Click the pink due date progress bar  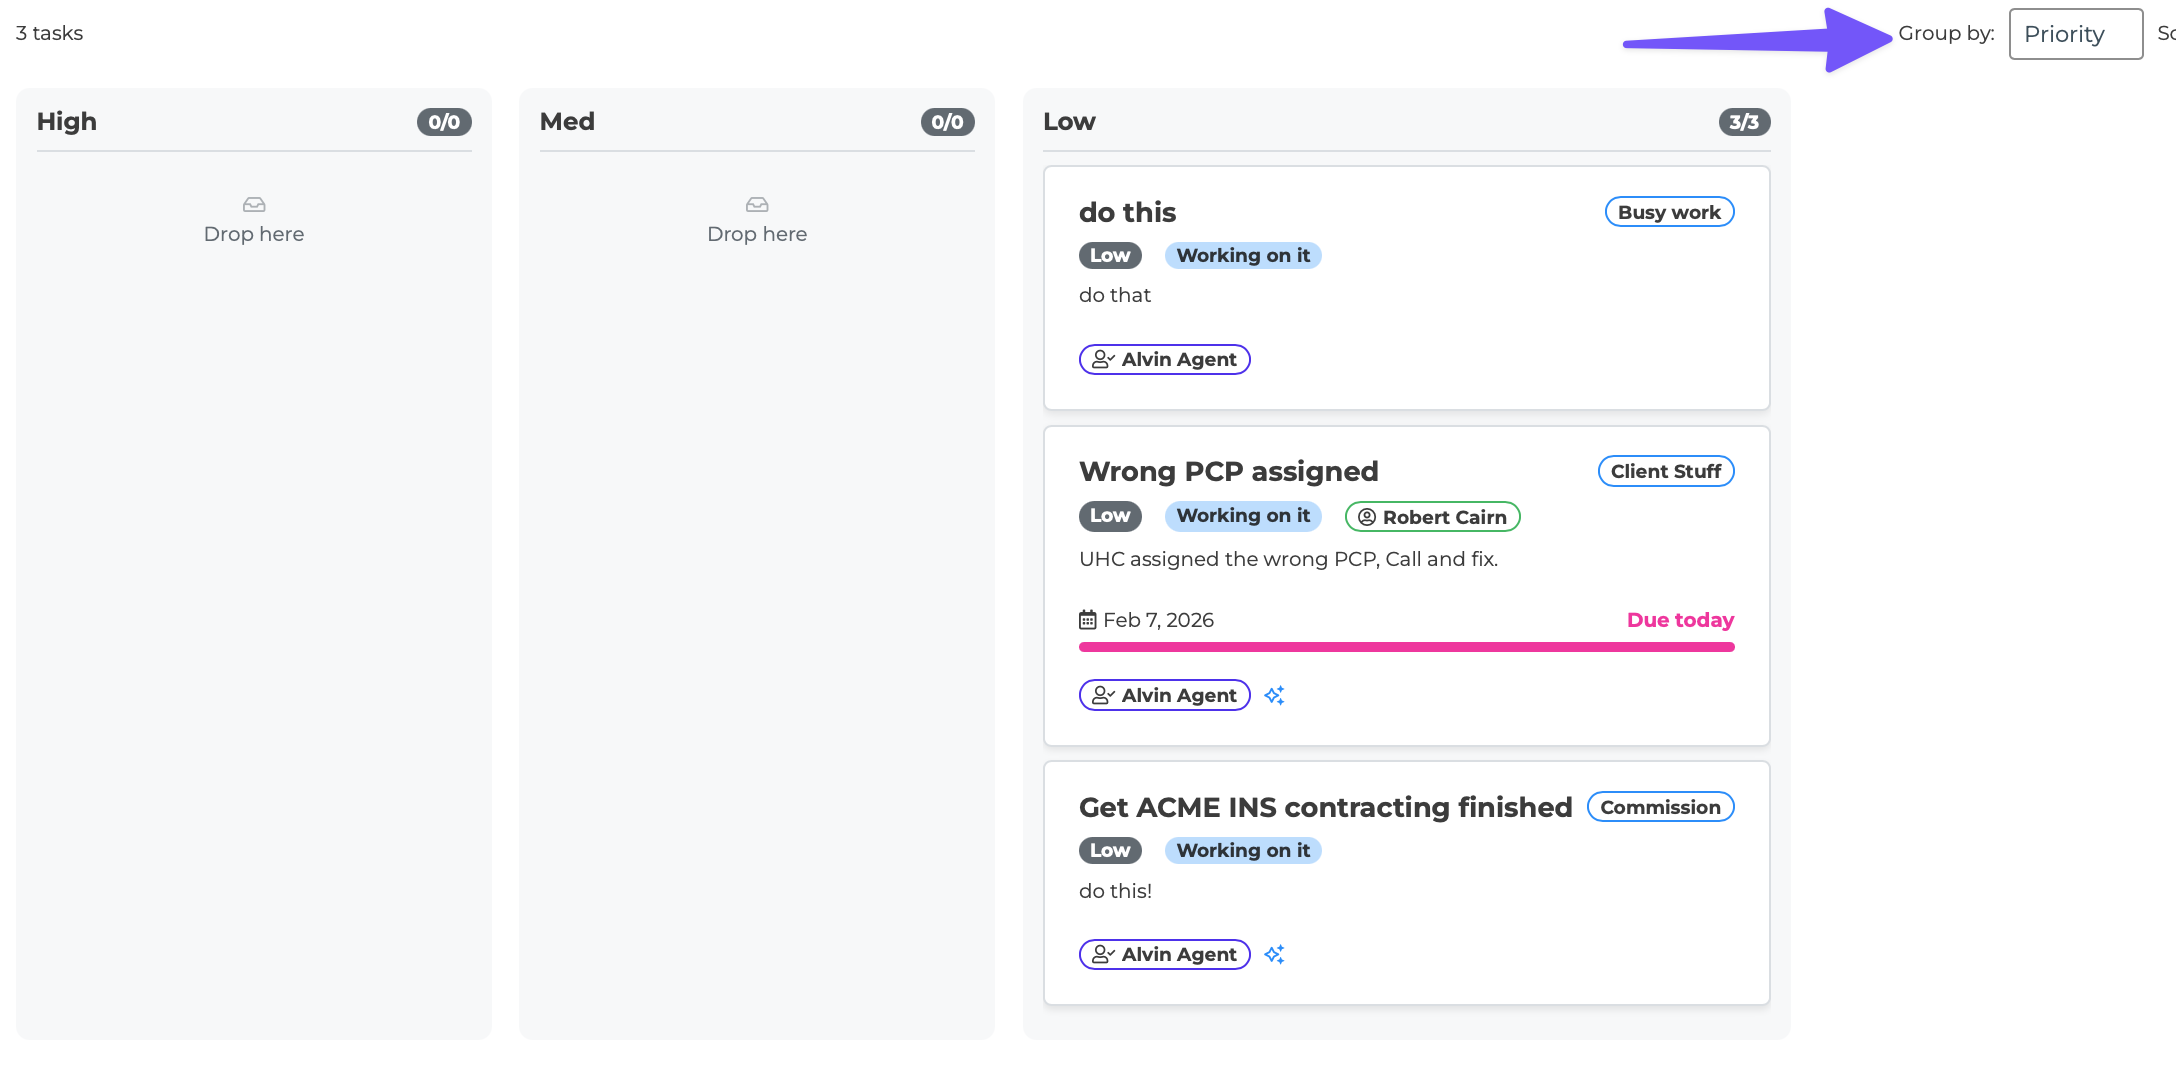pyautogui.click(x=1406, y=647)
